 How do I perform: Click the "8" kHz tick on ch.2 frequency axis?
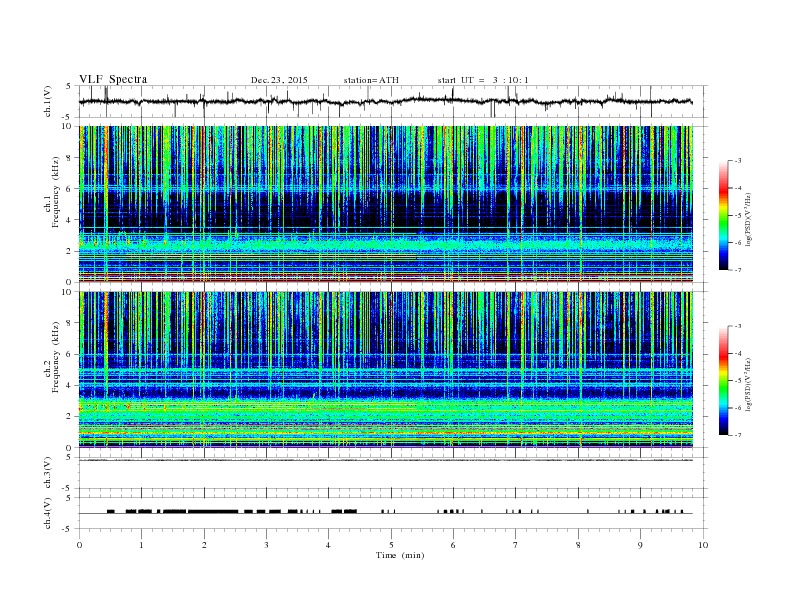tap(70, 323)
